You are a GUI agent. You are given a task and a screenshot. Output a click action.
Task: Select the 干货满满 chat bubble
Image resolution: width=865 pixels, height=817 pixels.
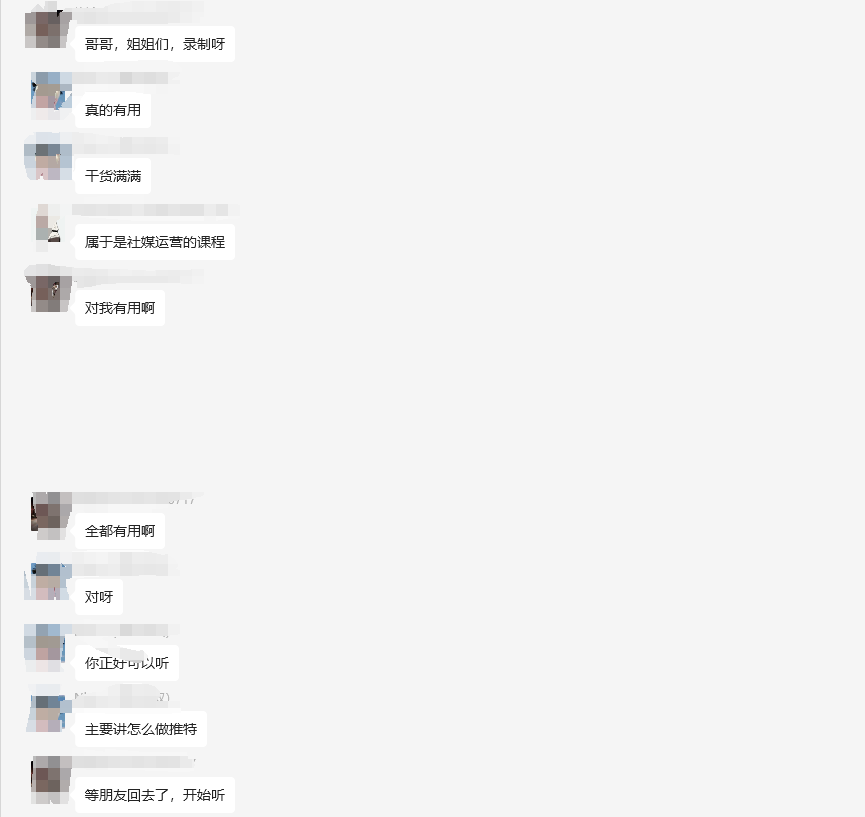pos(113,176)
